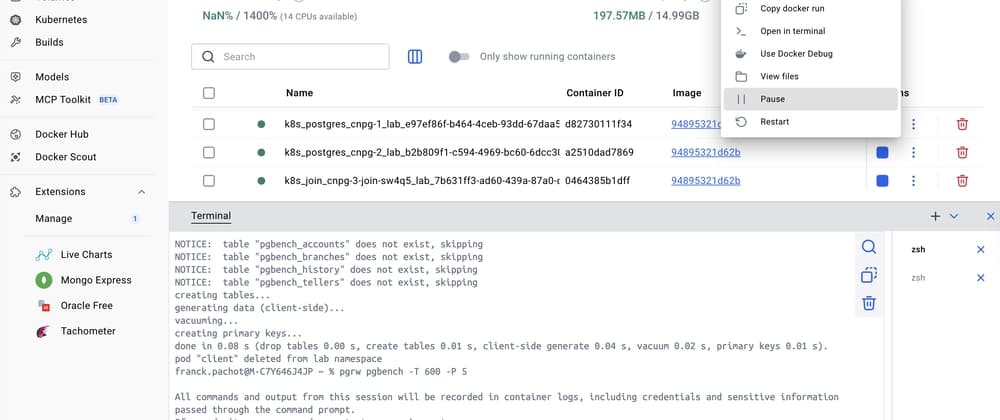1000x420 pixels.
Task: Collapse the Extensions section chevron
Action: click(x=142, y=192)
